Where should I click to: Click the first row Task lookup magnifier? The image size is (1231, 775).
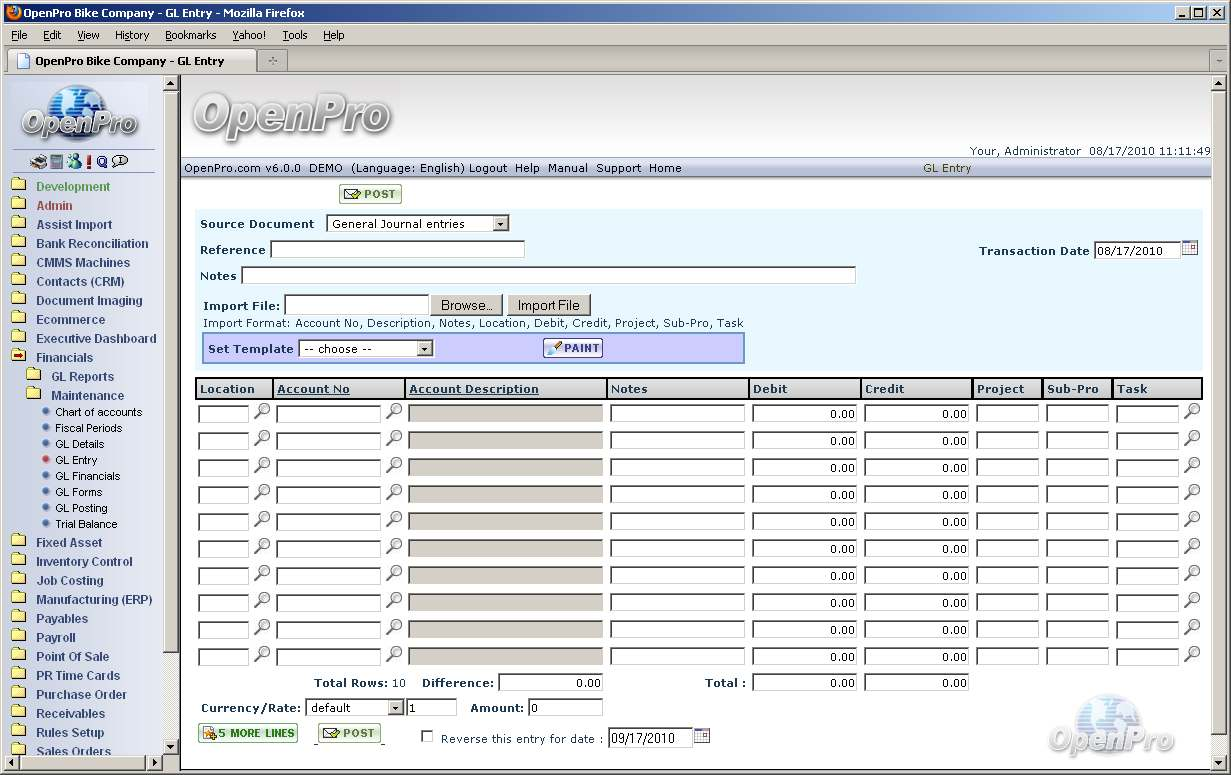[1192, 411]
